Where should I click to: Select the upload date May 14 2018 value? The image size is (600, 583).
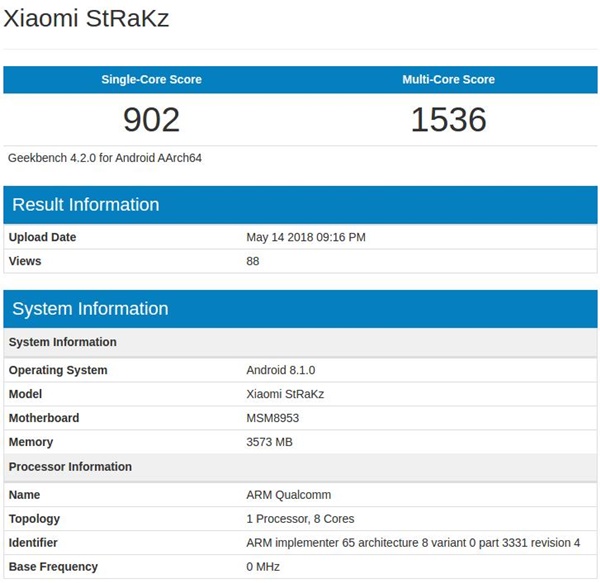305,238
